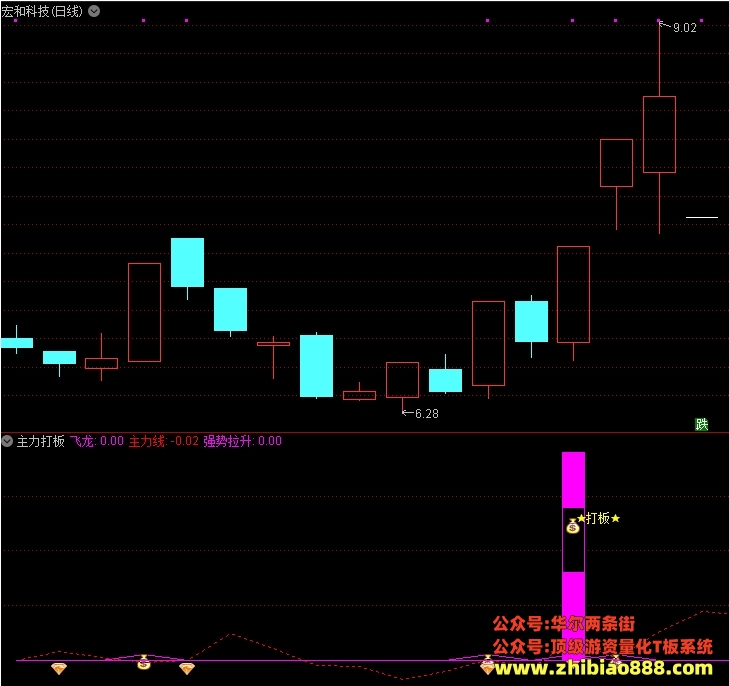Click the money bag icon beside ★打板★
Image resolution: width=729 pixels, height=686 pixels.
tap(573, 526)
